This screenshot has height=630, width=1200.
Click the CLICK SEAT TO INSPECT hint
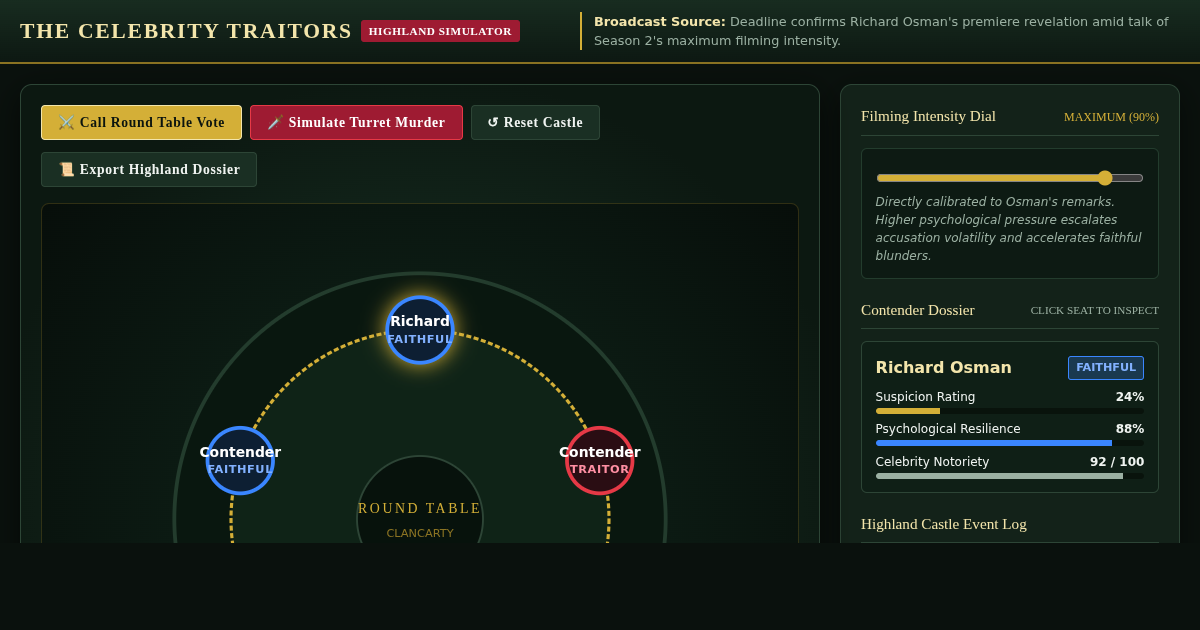click(1095, 310)
